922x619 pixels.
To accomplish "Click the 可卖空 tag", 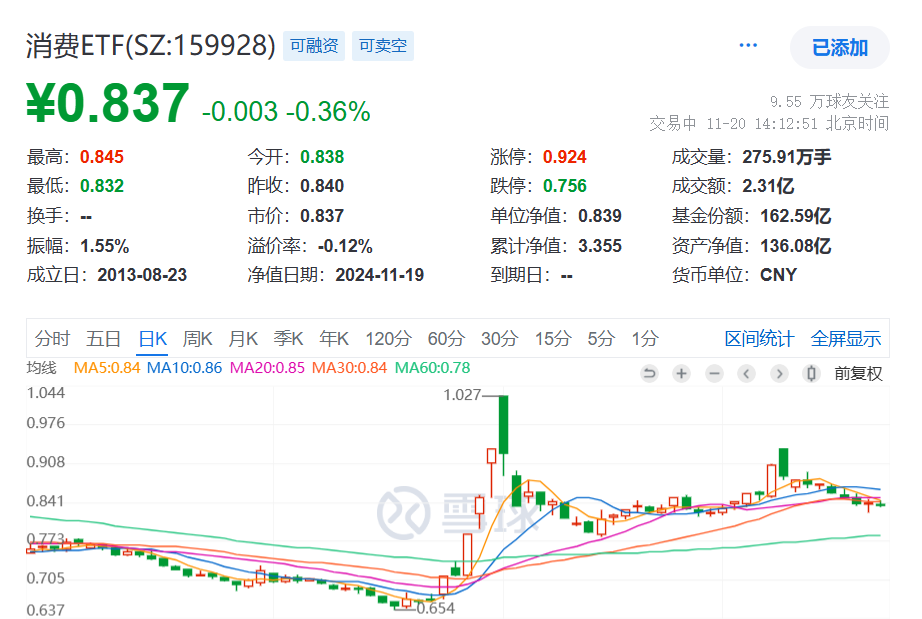I will (383, 46).
